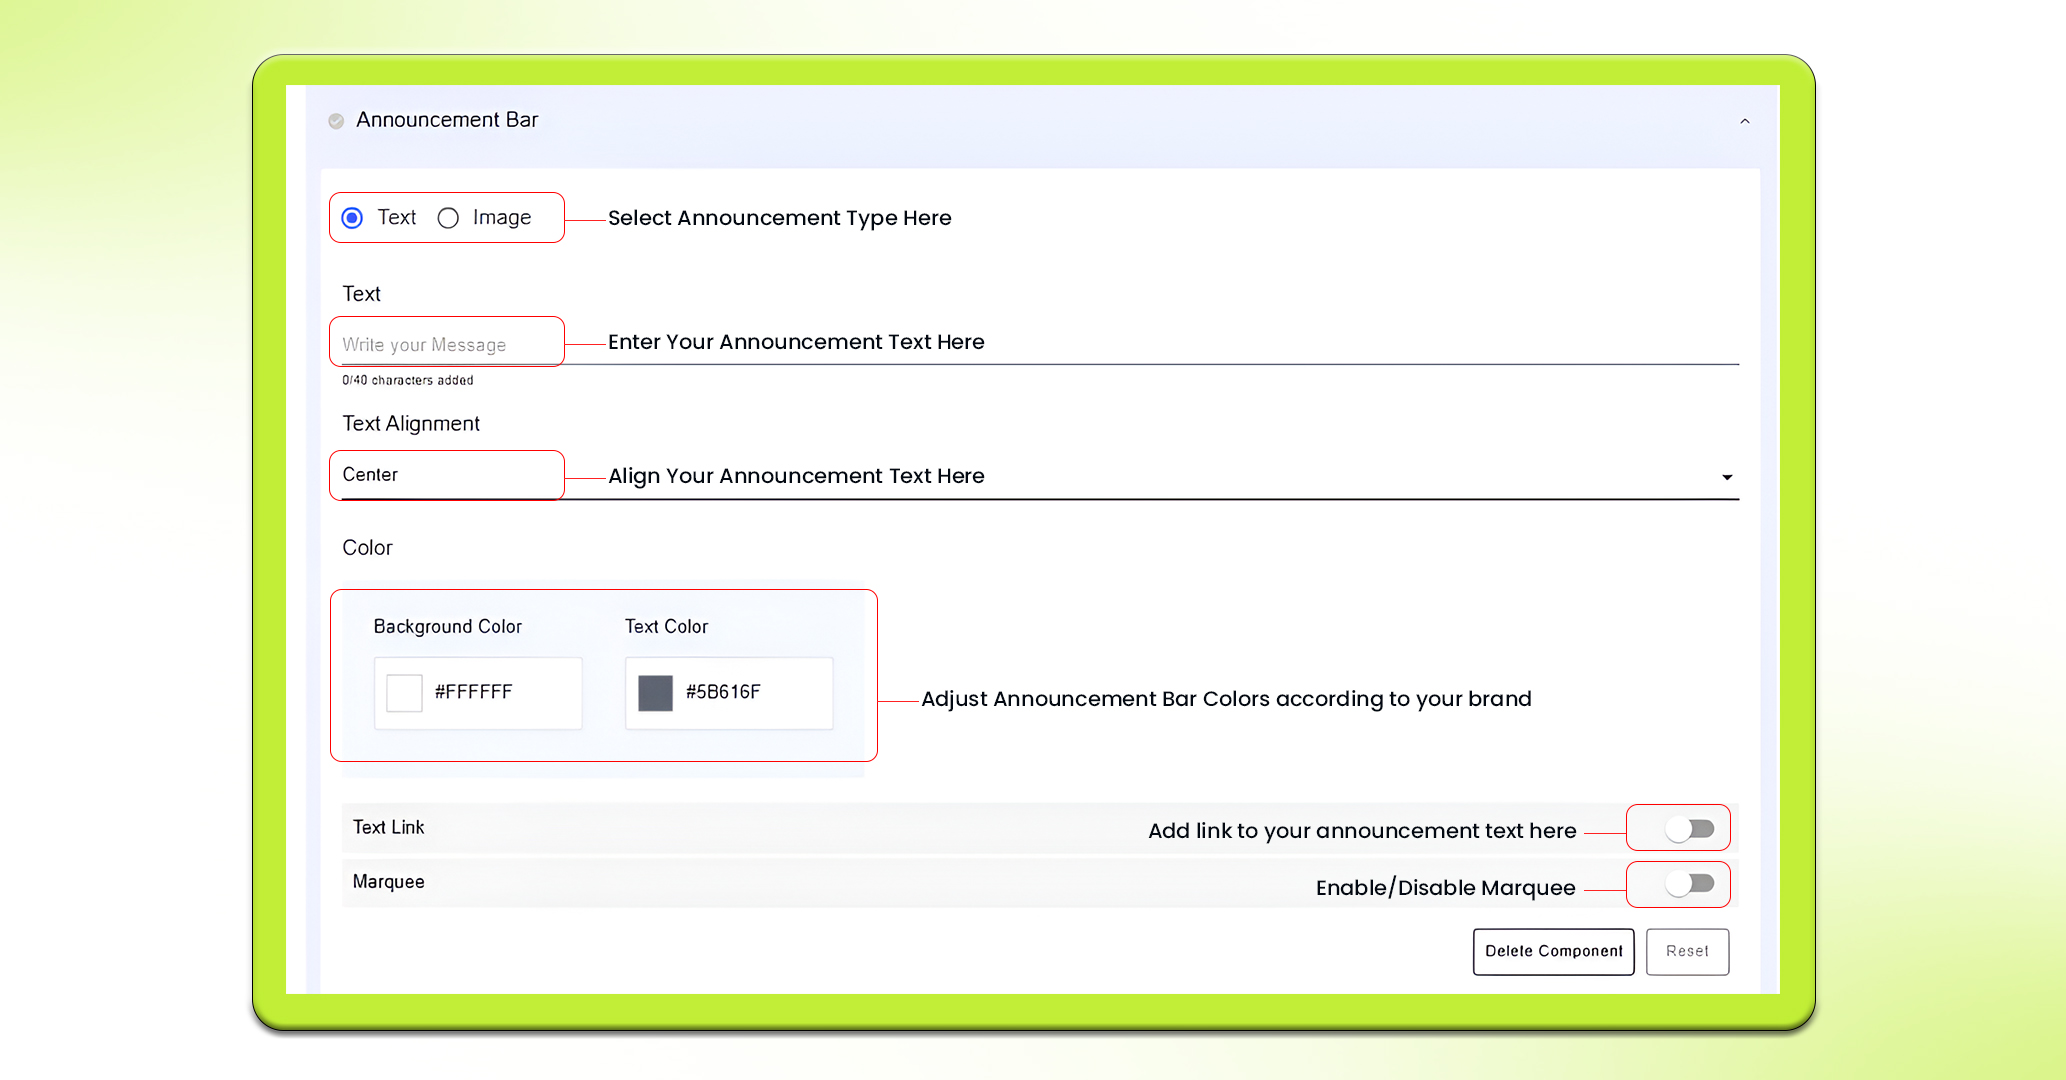Screen dimensions: 2066x1080
Task: Select the Text announcement type radio
Action: tap(352, 218)
